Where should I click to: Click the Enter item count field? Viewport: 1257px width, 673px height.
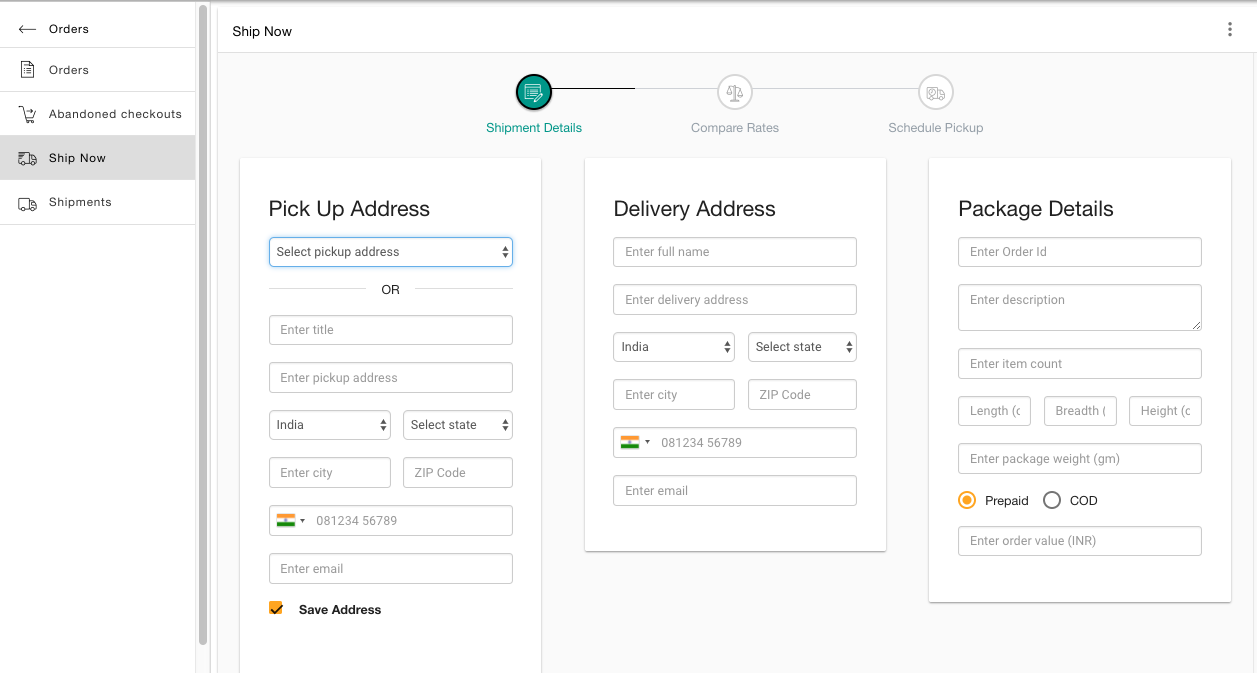(x=1080, y=364)
